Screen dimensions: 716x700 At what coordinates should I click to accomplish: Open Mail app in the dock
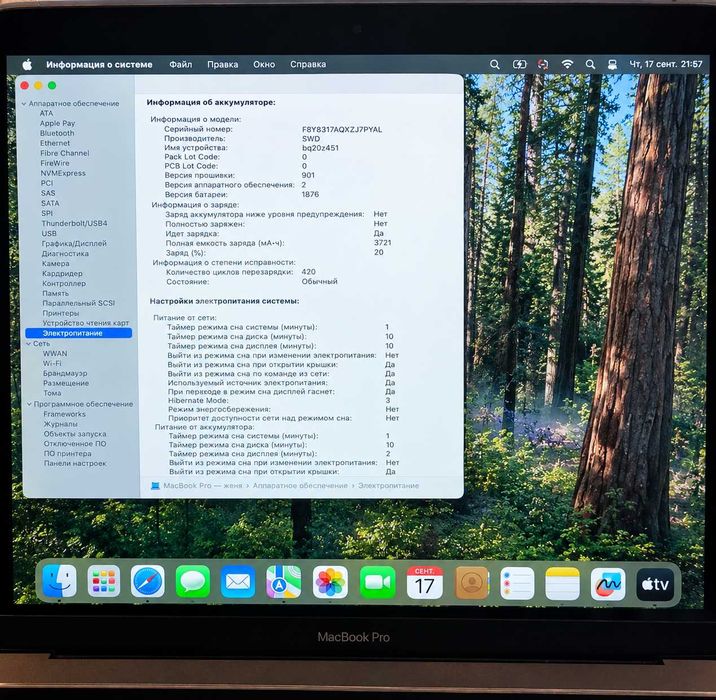[x=238, y=582]
